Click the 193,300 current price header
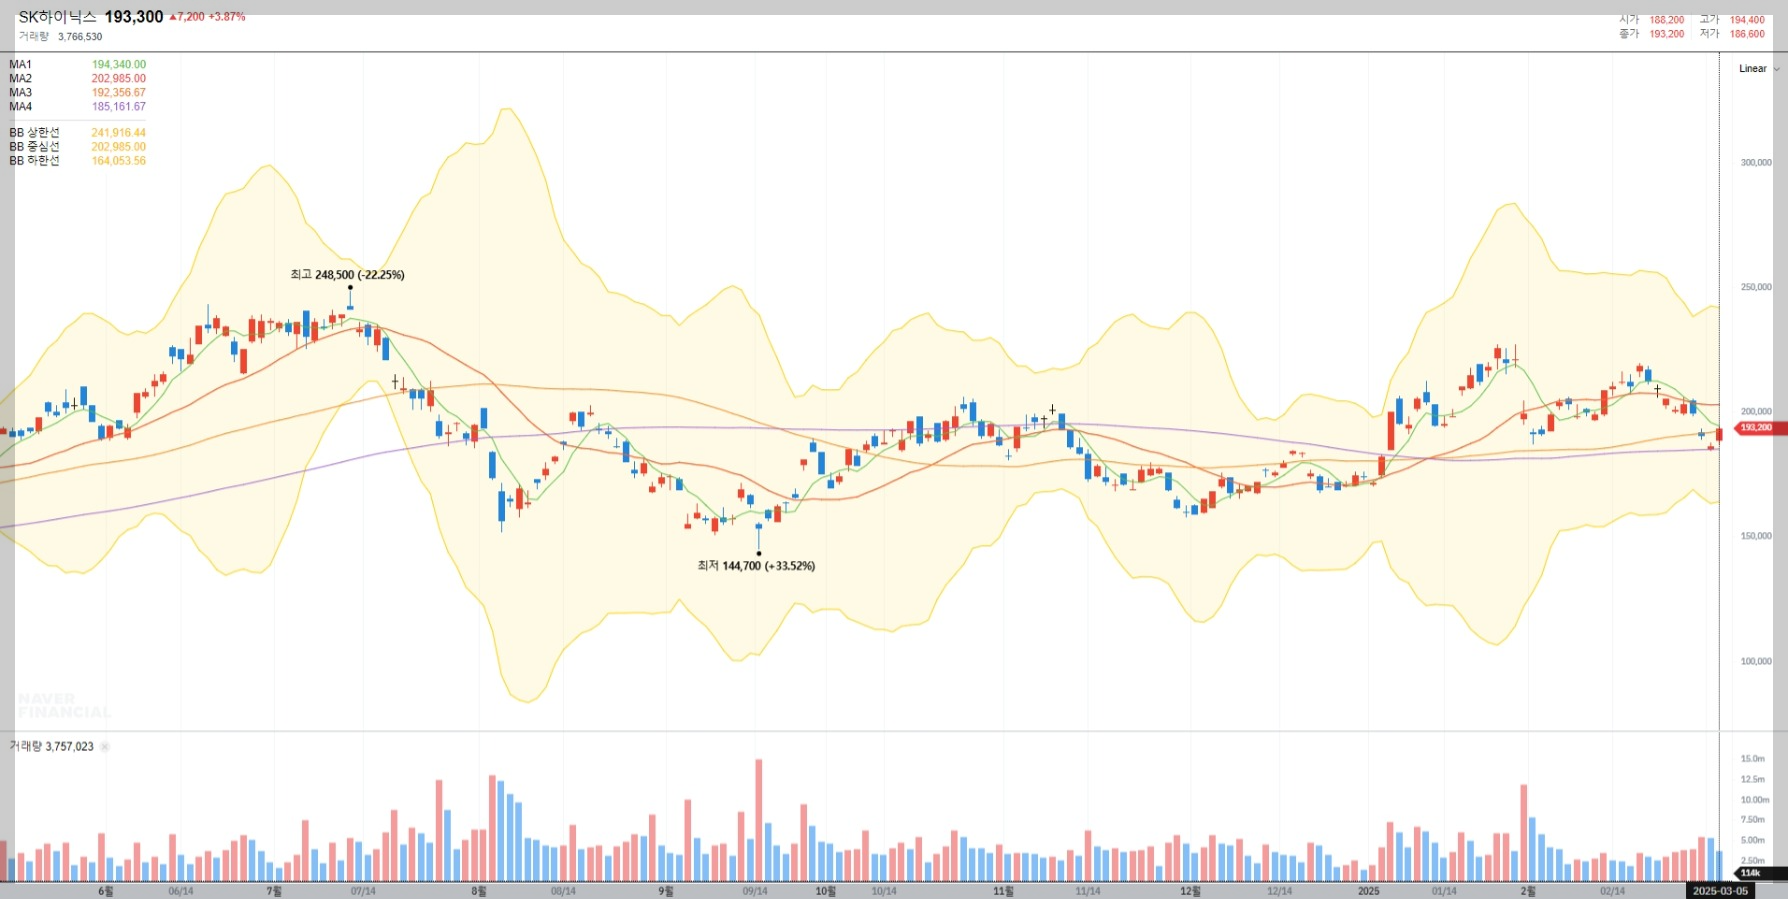This screenshot has width=1788, height=899. tap(134, 17)
